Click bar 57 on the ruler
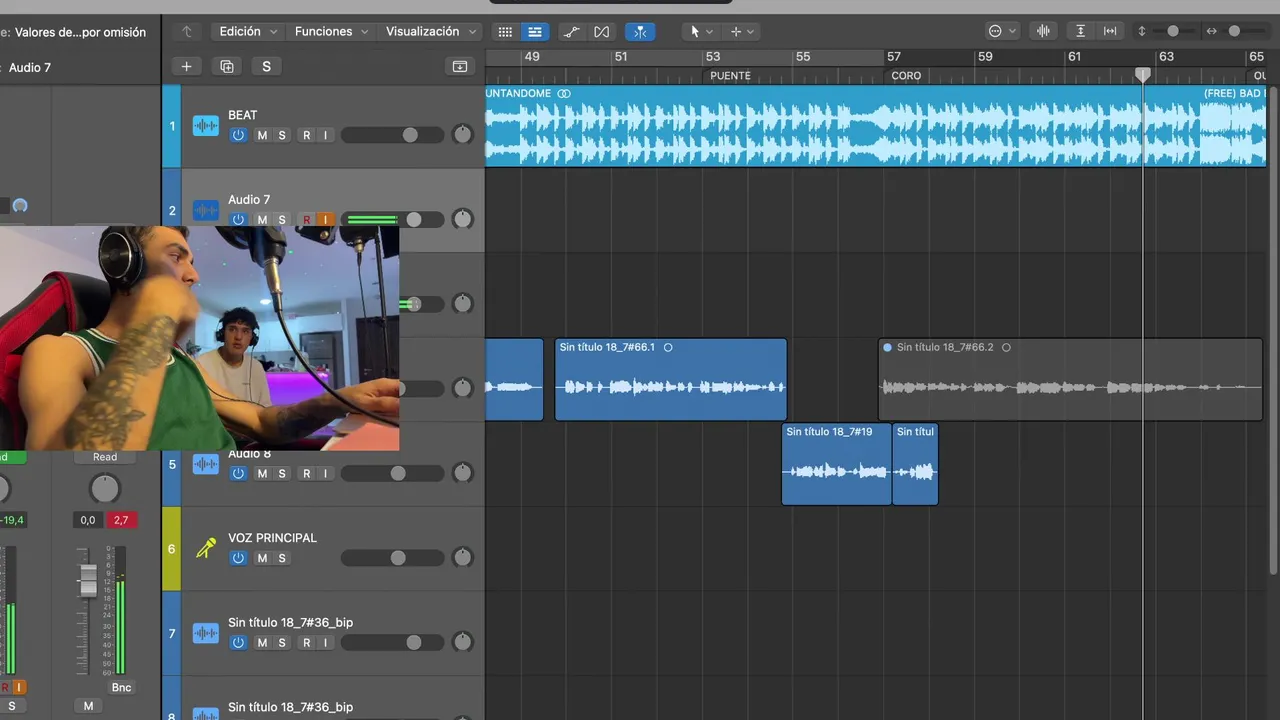The width and height of the screenshot is (1280, 720). [x=894, y=57]
